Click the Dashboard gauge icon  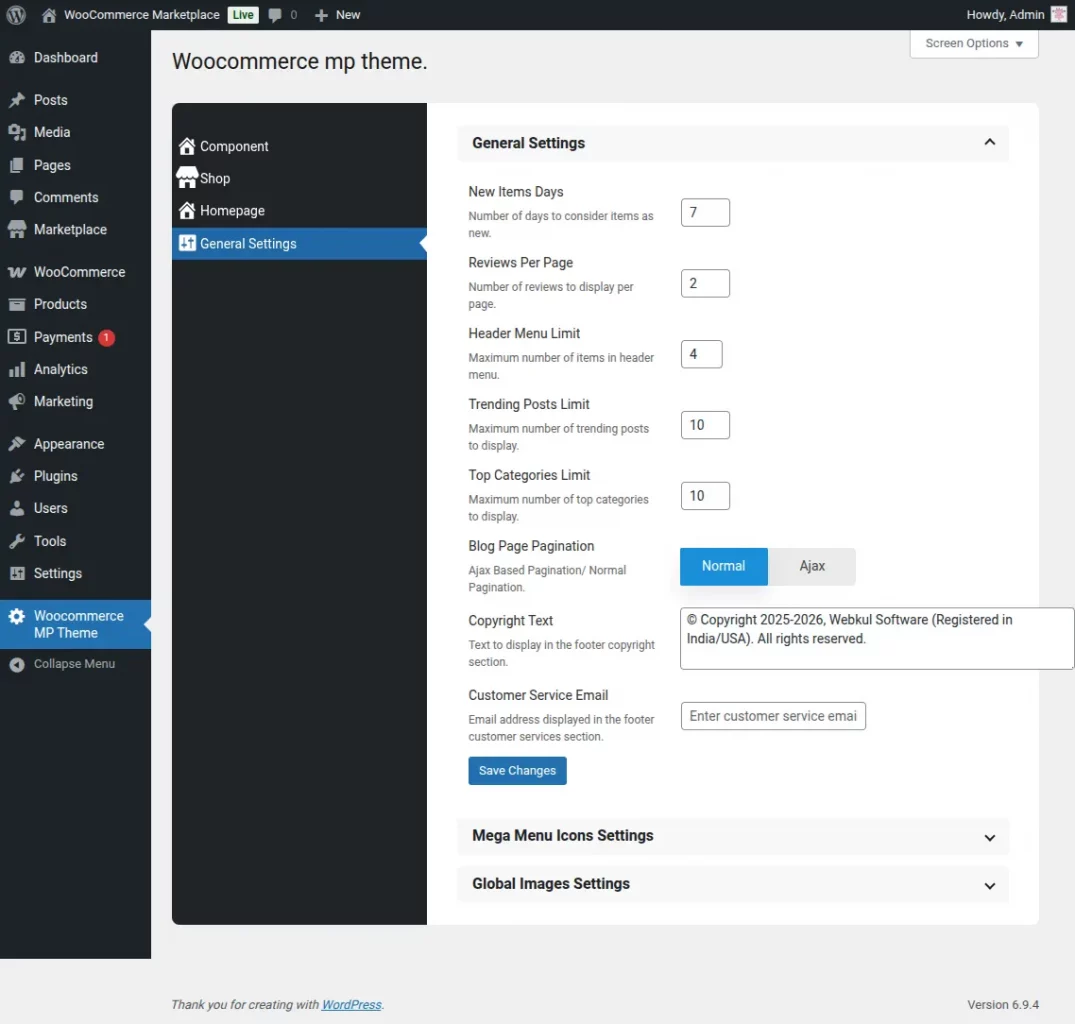click(x=17, y=58)
